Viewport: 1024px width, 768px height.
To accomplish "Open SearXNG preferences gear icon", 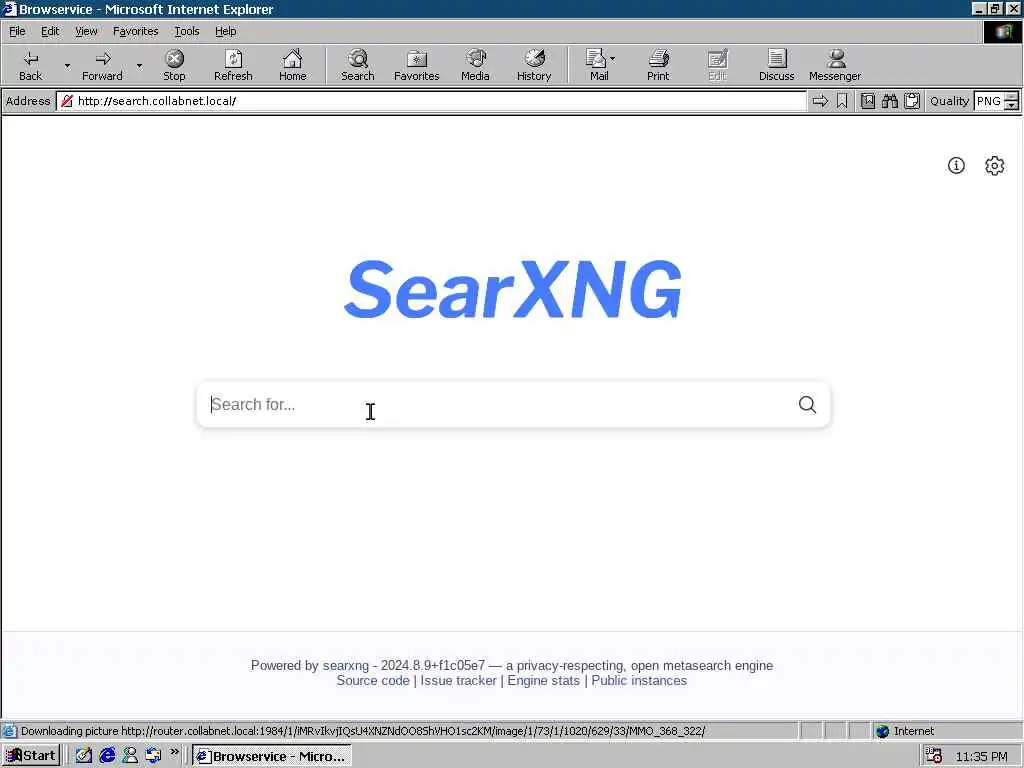I will click(x=995, y=166).
